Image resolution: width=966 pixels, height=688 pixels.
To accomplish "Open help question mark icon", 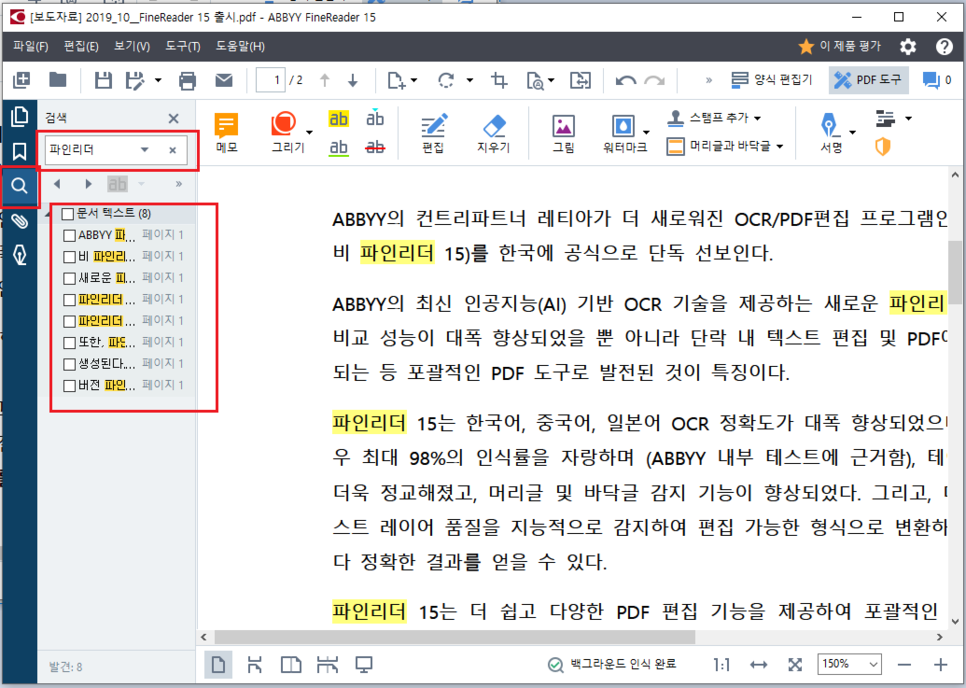I will 944,47.
